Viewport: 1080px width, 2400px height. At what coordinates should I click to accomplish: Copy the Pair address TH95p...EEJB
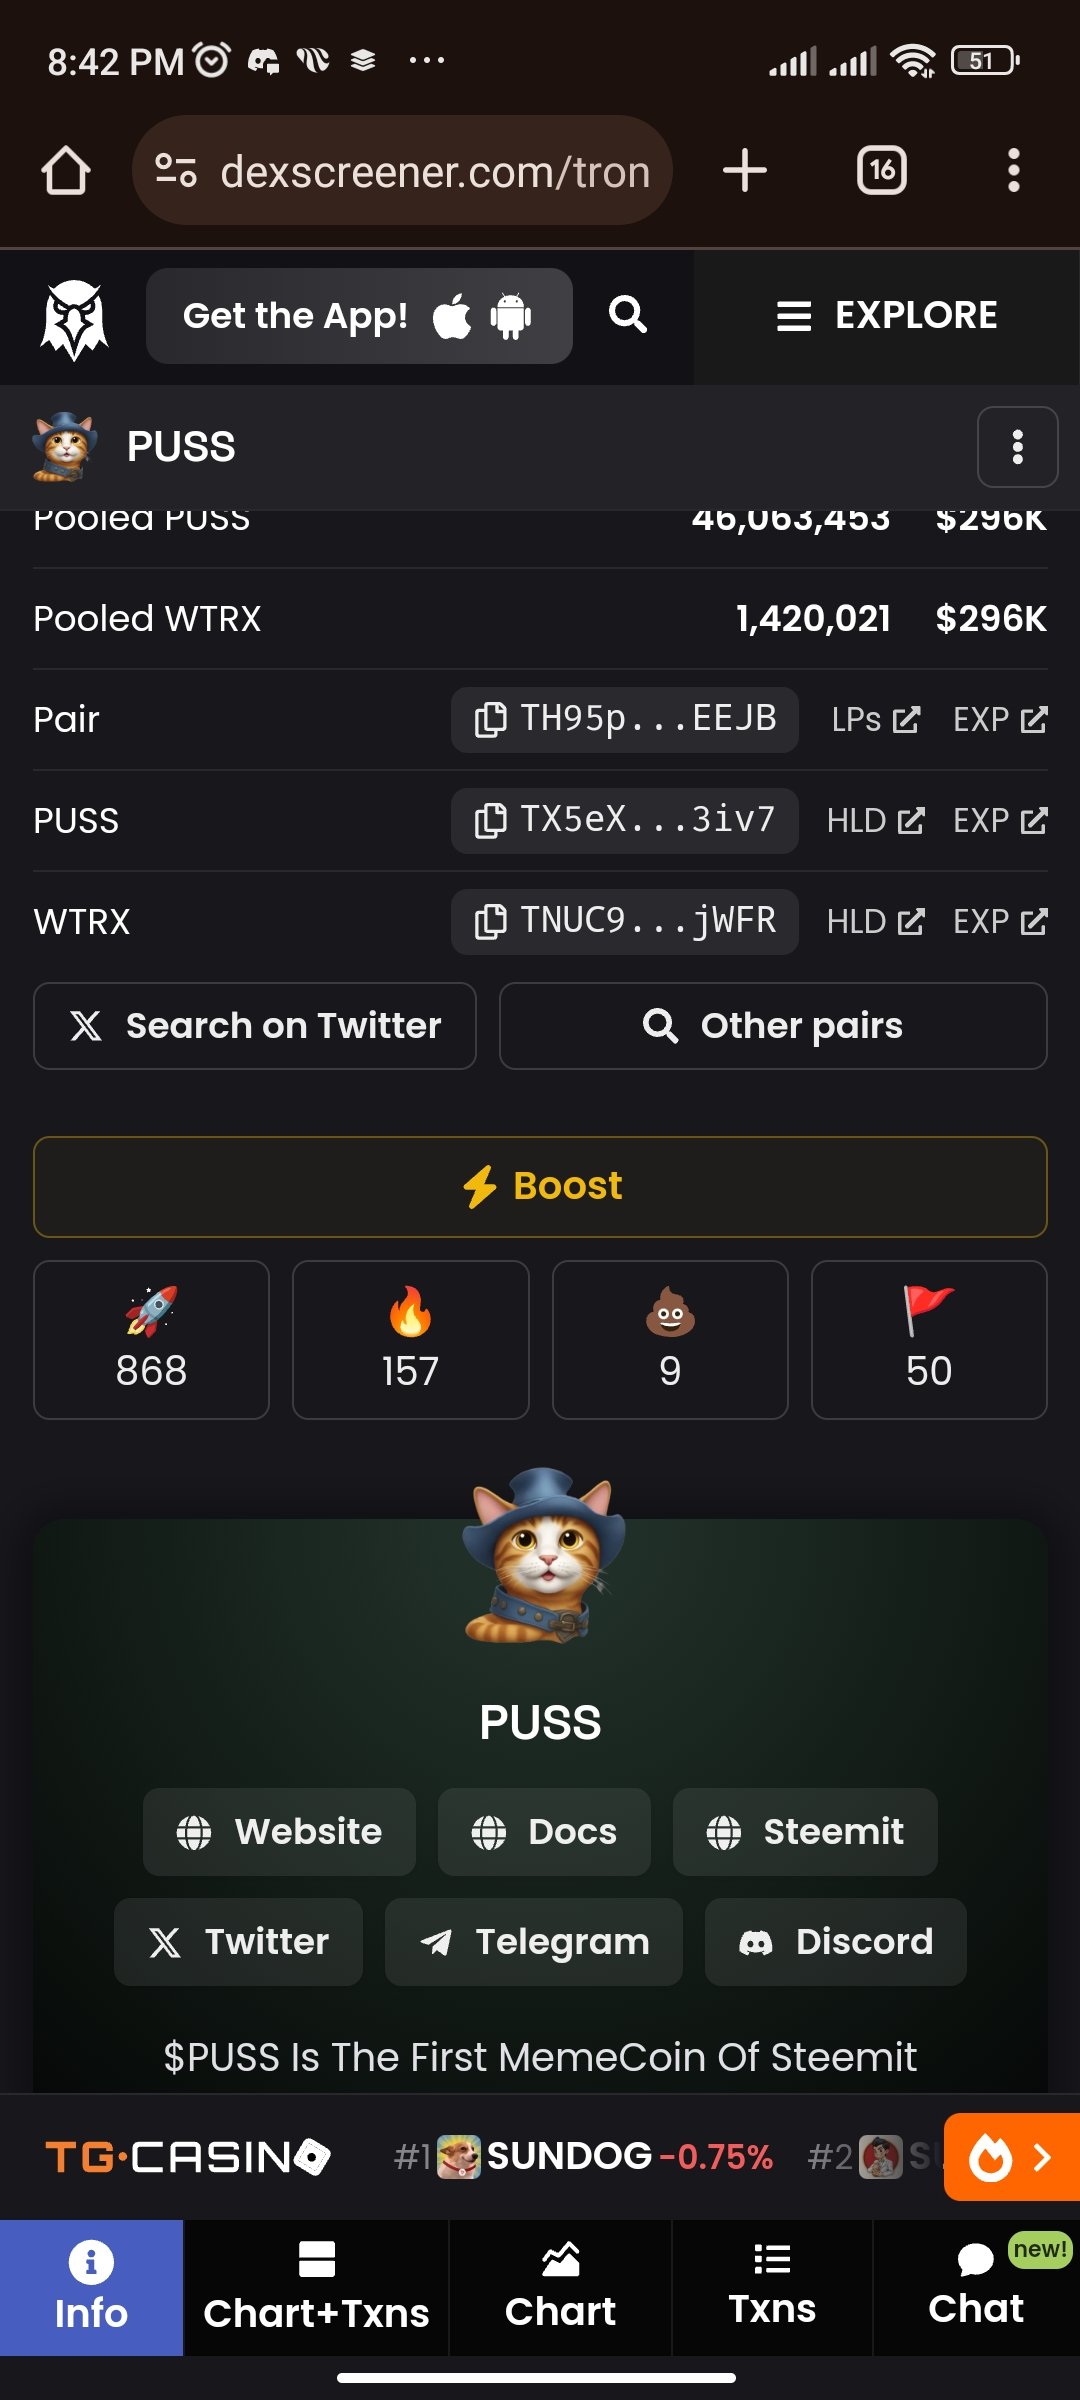624,719
